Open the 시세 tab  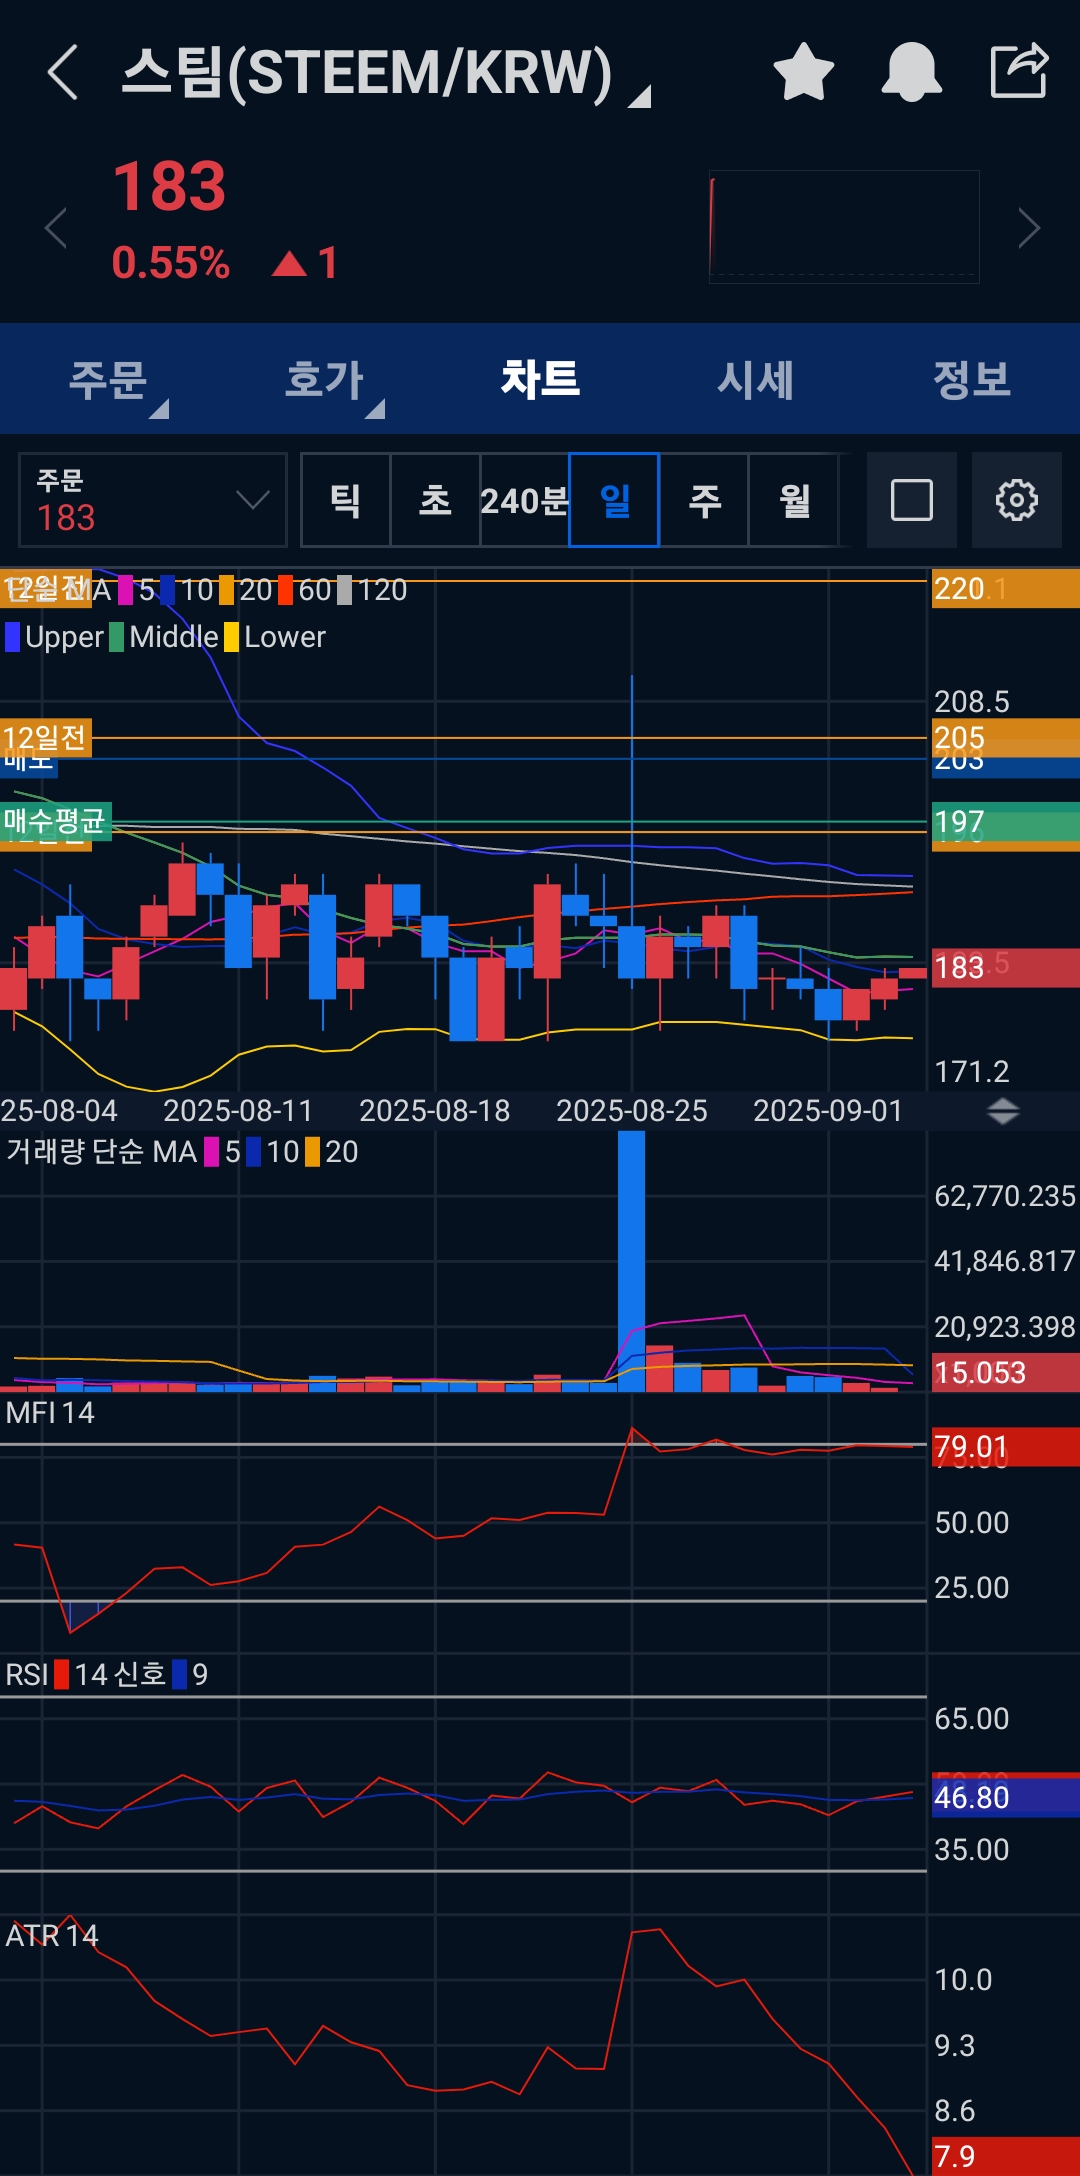point(756,380)
